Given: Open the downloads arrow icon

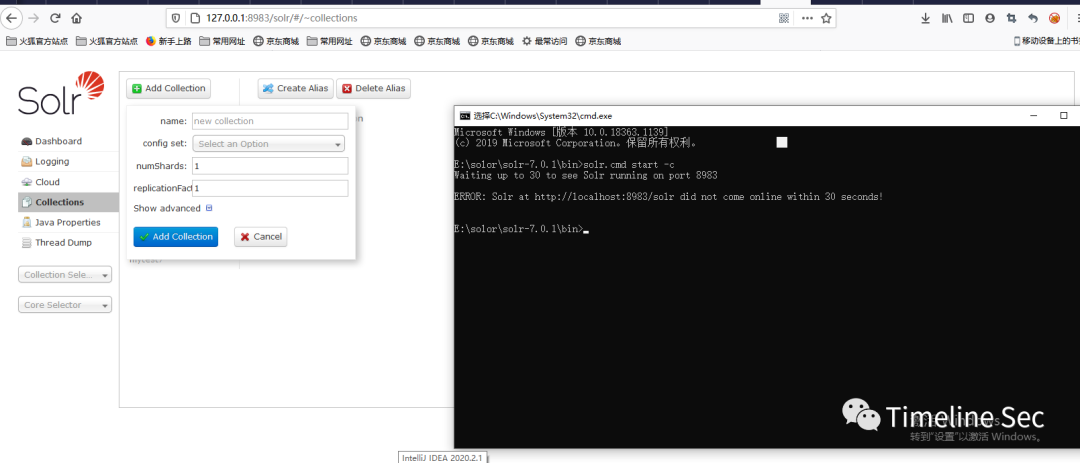Looking at the screenshot, I should [926, 19].
